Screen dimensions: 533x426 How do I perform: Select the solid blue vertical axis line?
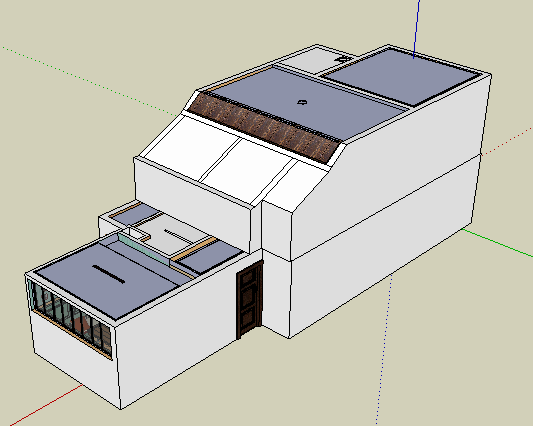tap(416, 29)
